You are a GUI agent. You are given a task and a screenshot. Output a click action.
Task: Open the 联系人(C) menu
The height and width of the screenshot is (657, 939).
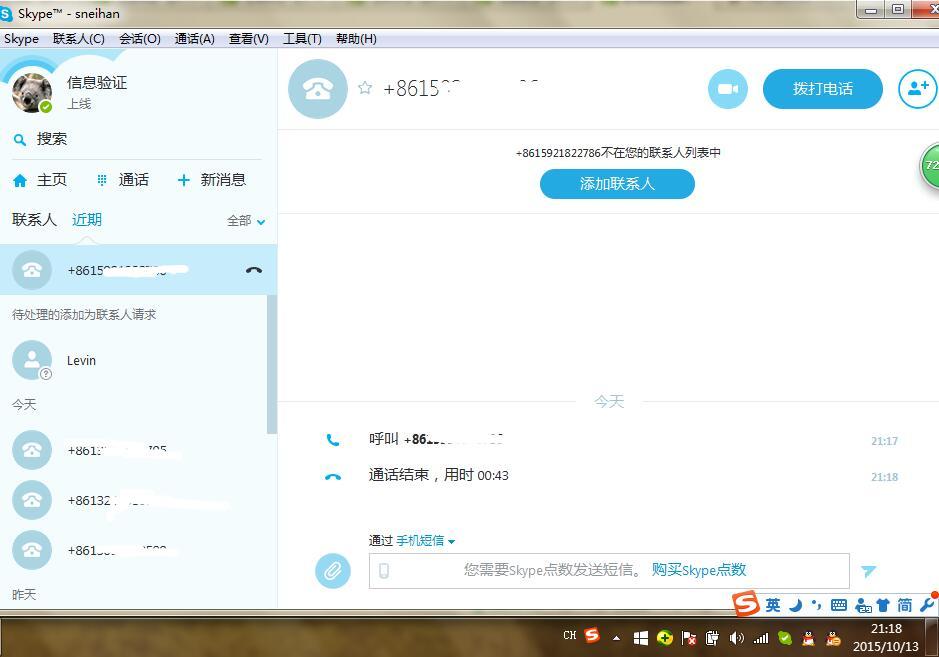click(78, 39)
